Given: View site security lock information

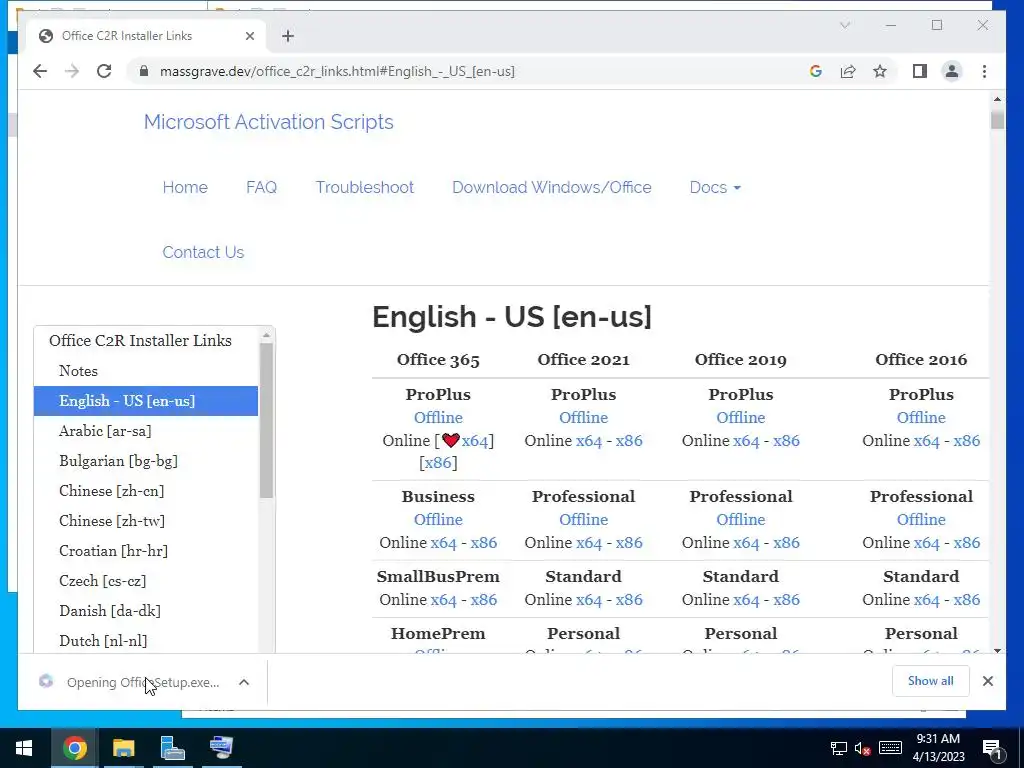Looking at the screenshot, I should click(144, 71).
